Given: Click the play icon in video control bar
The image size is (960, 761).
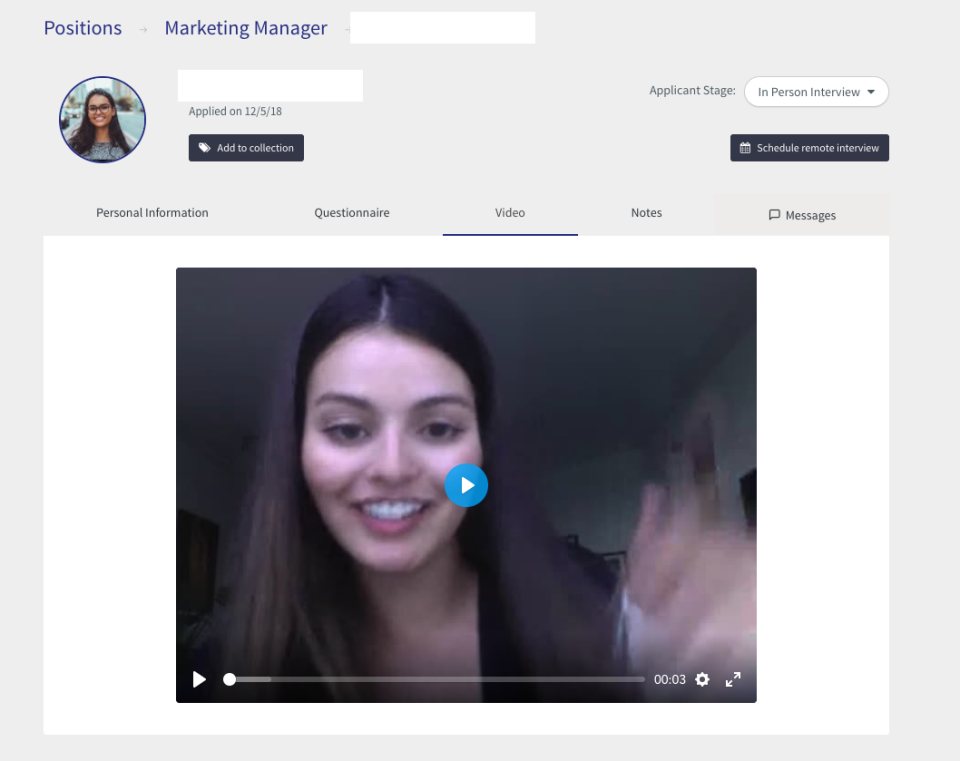Looking at the screenshot, I should tap(199, 680).
